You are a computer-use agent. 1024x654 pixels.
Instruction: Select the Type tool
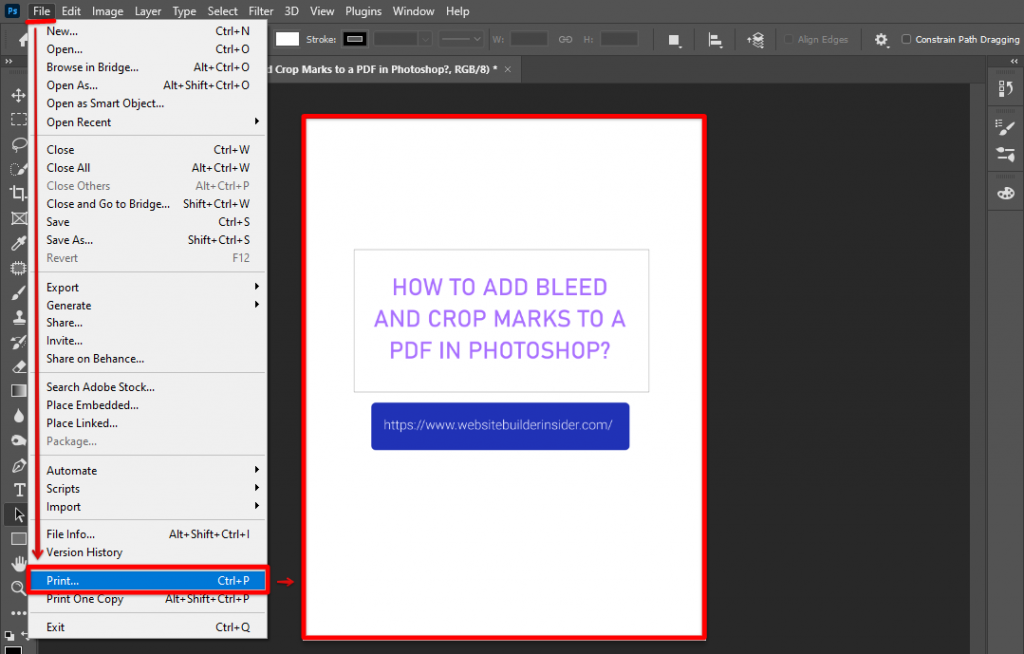[x=18, y=490]
